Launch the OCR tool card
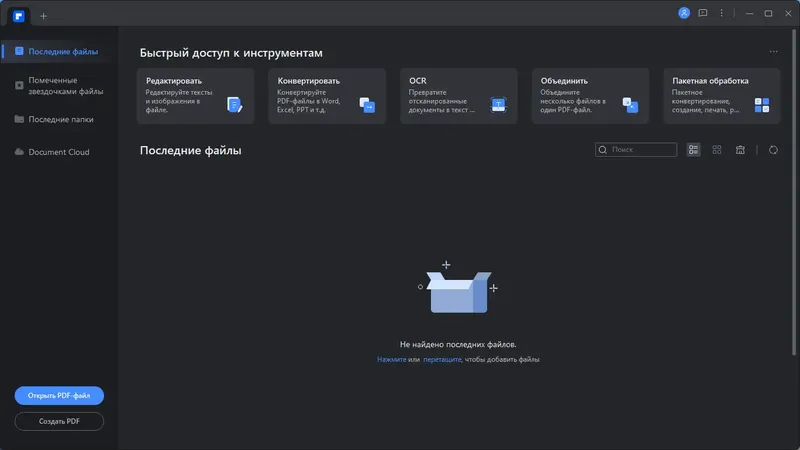 (x=459, y=96)
